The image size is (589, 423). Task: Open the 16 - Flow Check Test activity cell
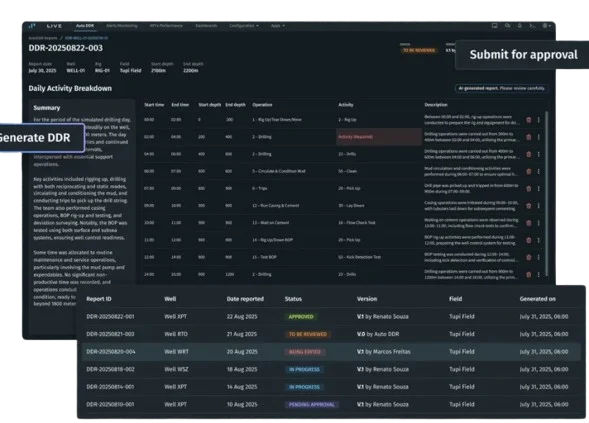tap(357, 223)
